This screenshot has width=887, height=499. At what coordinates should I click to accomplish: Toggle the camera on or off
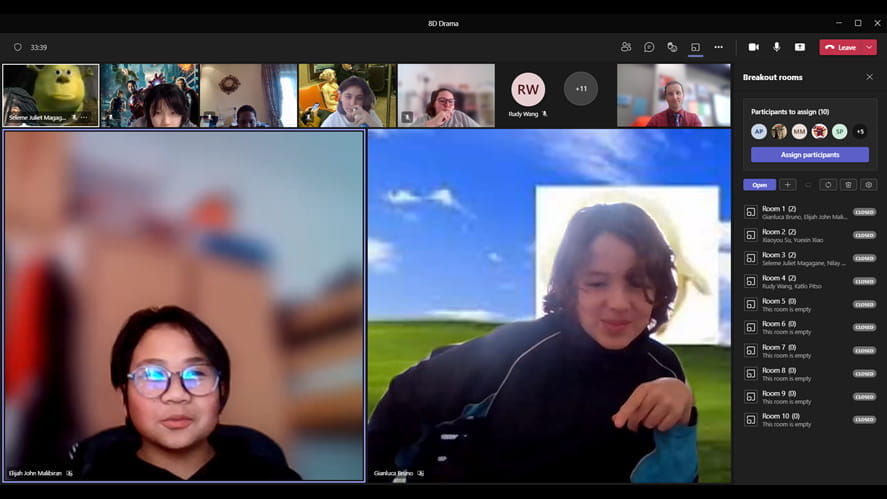pos(753,47)
